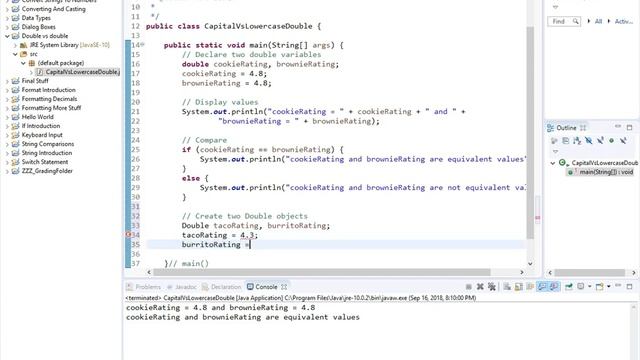Viewport: 640px width, 360px height.
Task: Select the Dialog Boxes project
Action: tap(38, 27)
